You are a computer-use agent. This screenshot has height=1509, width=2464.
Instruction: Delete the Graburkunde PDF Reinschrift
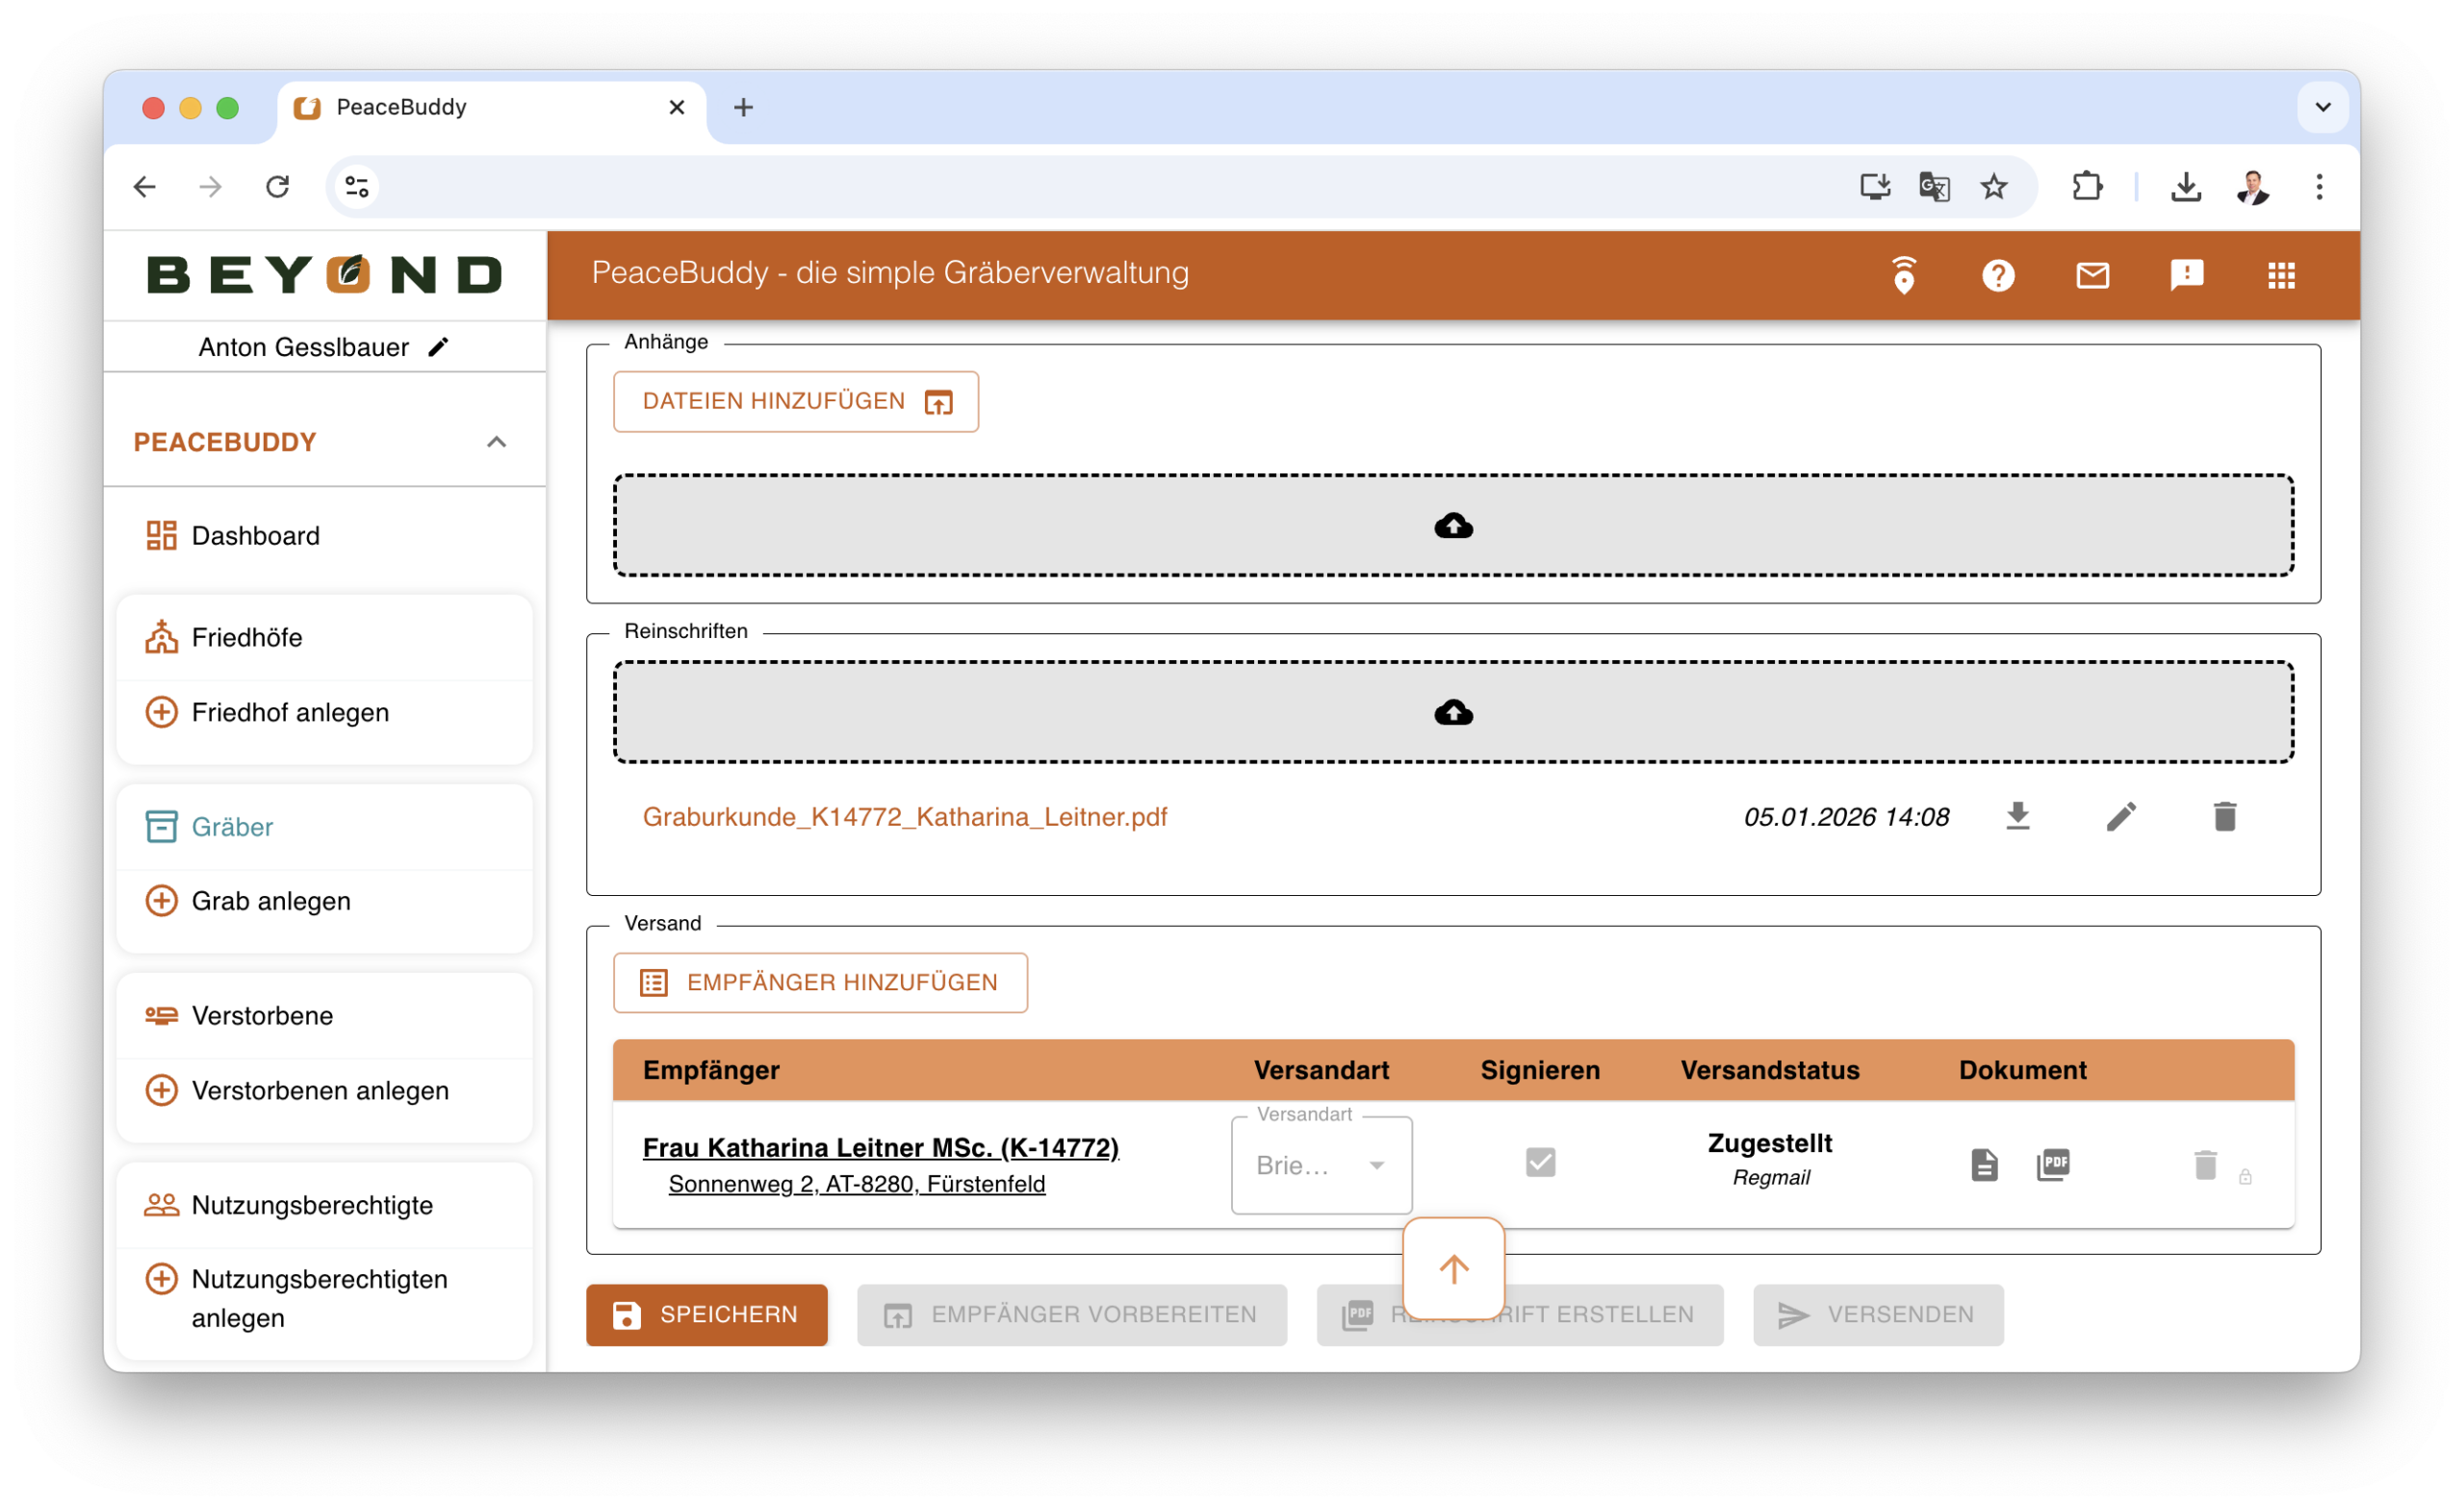tap(2224, 816)
